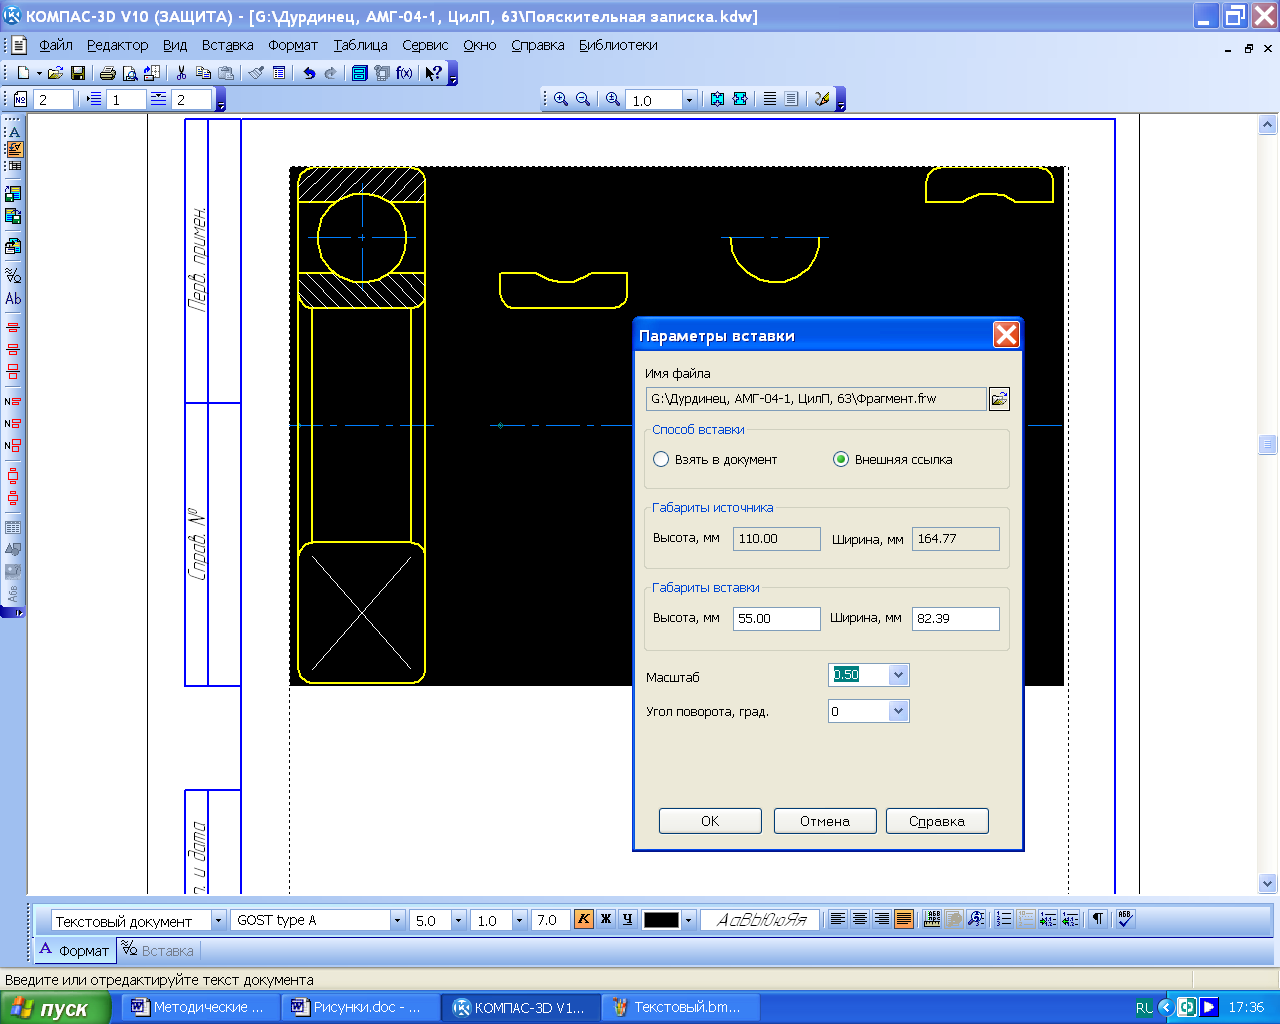Set right text alignment

coord(882,919)
